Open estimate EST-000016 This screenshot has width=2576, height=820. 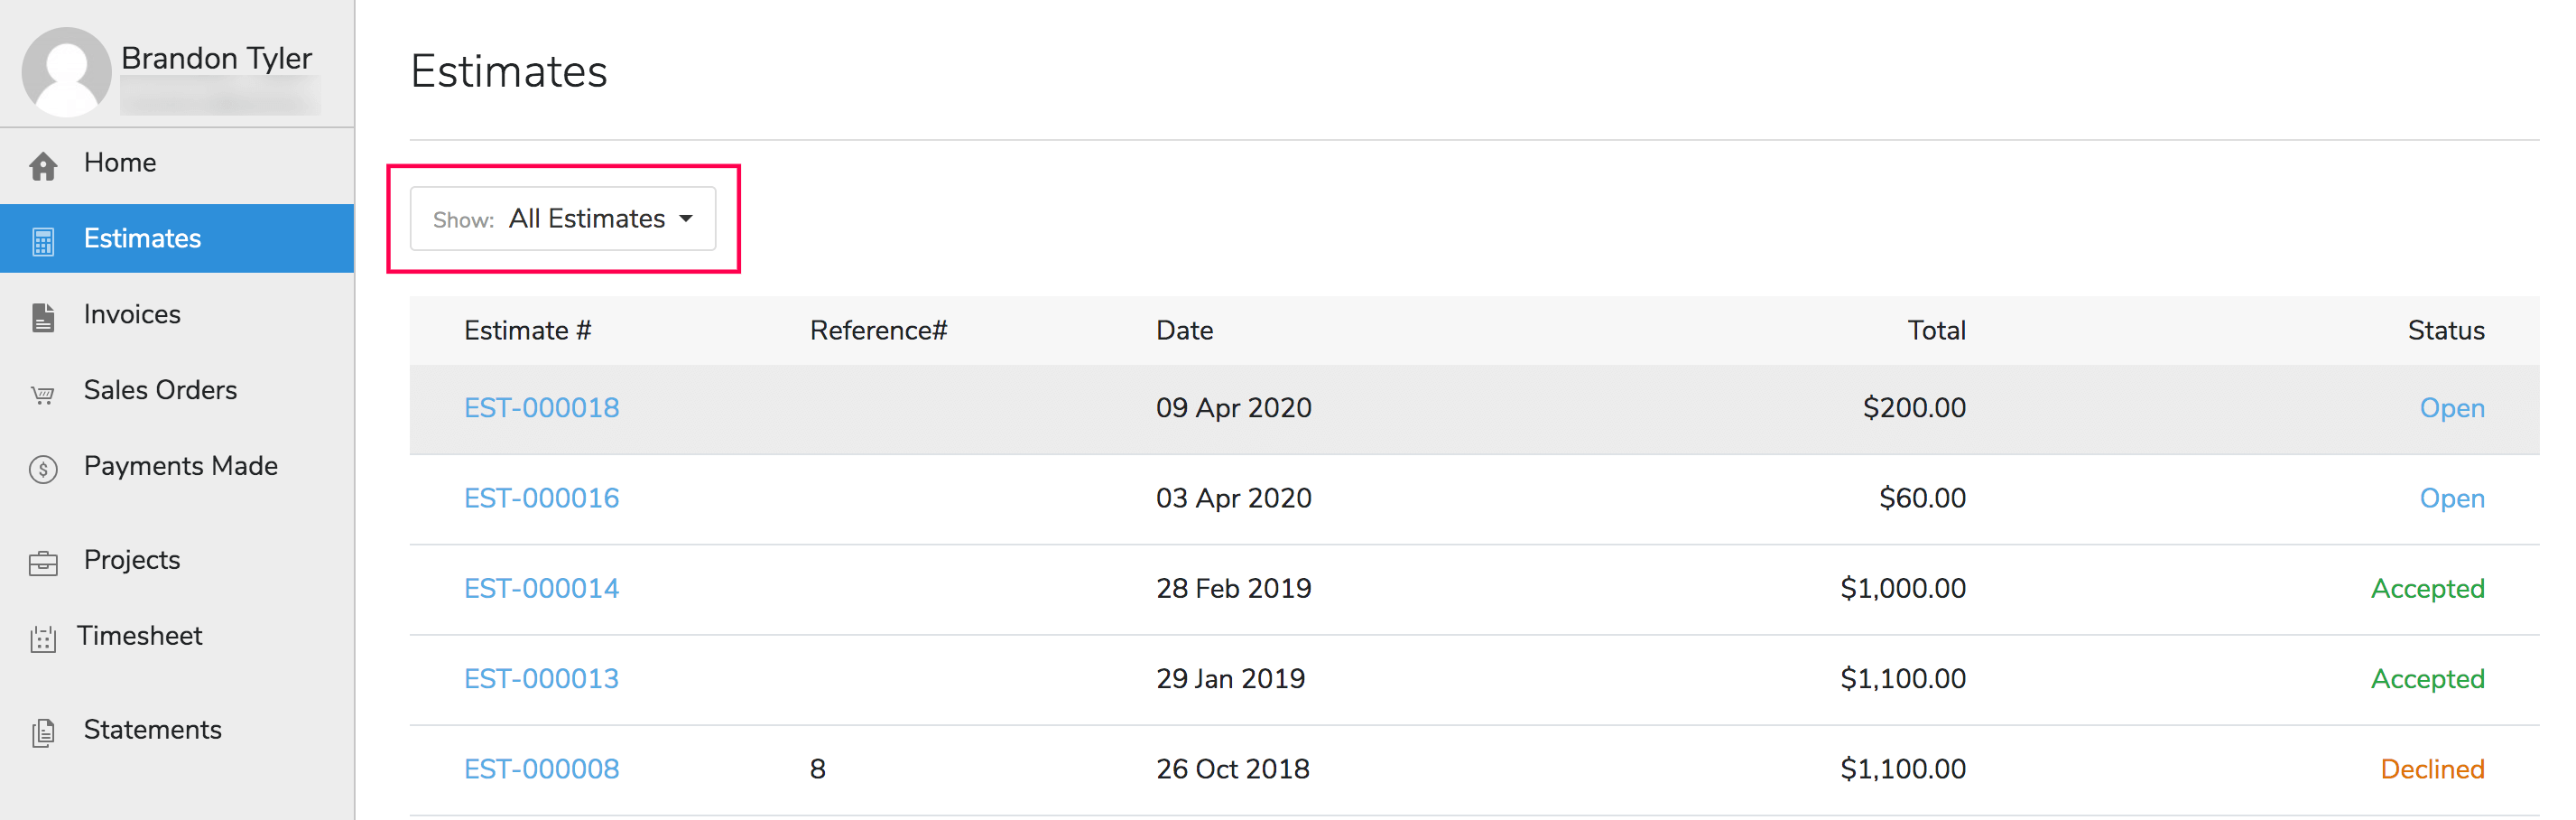[x=541, y=498]
